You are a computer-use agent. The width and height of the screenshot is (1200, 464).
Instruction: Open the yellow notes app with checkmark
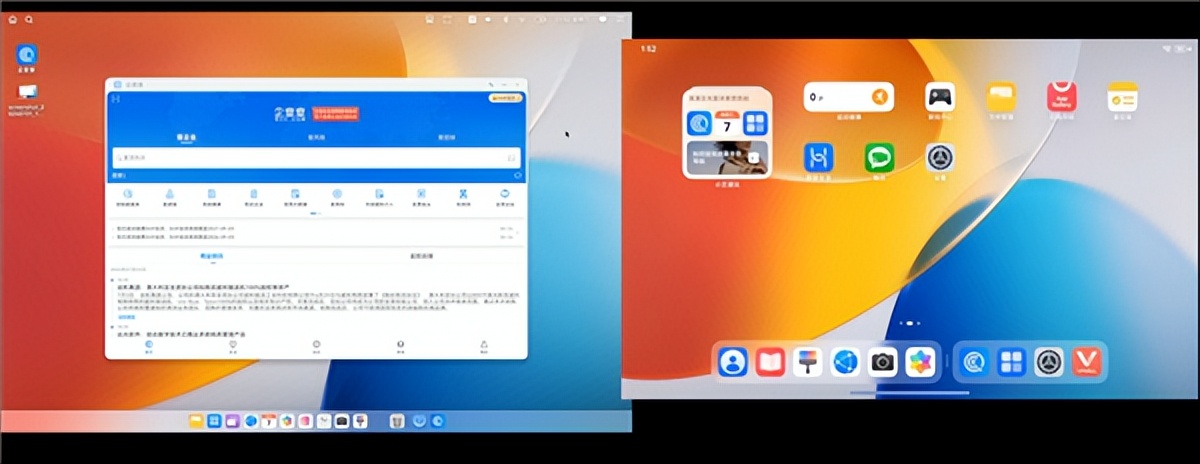(x=1121, y=97)
